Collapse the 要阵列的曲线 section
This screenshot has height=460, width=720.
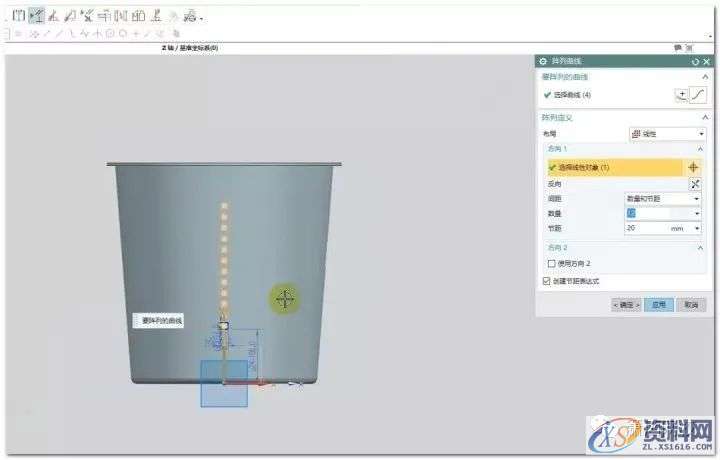(704, 77)
